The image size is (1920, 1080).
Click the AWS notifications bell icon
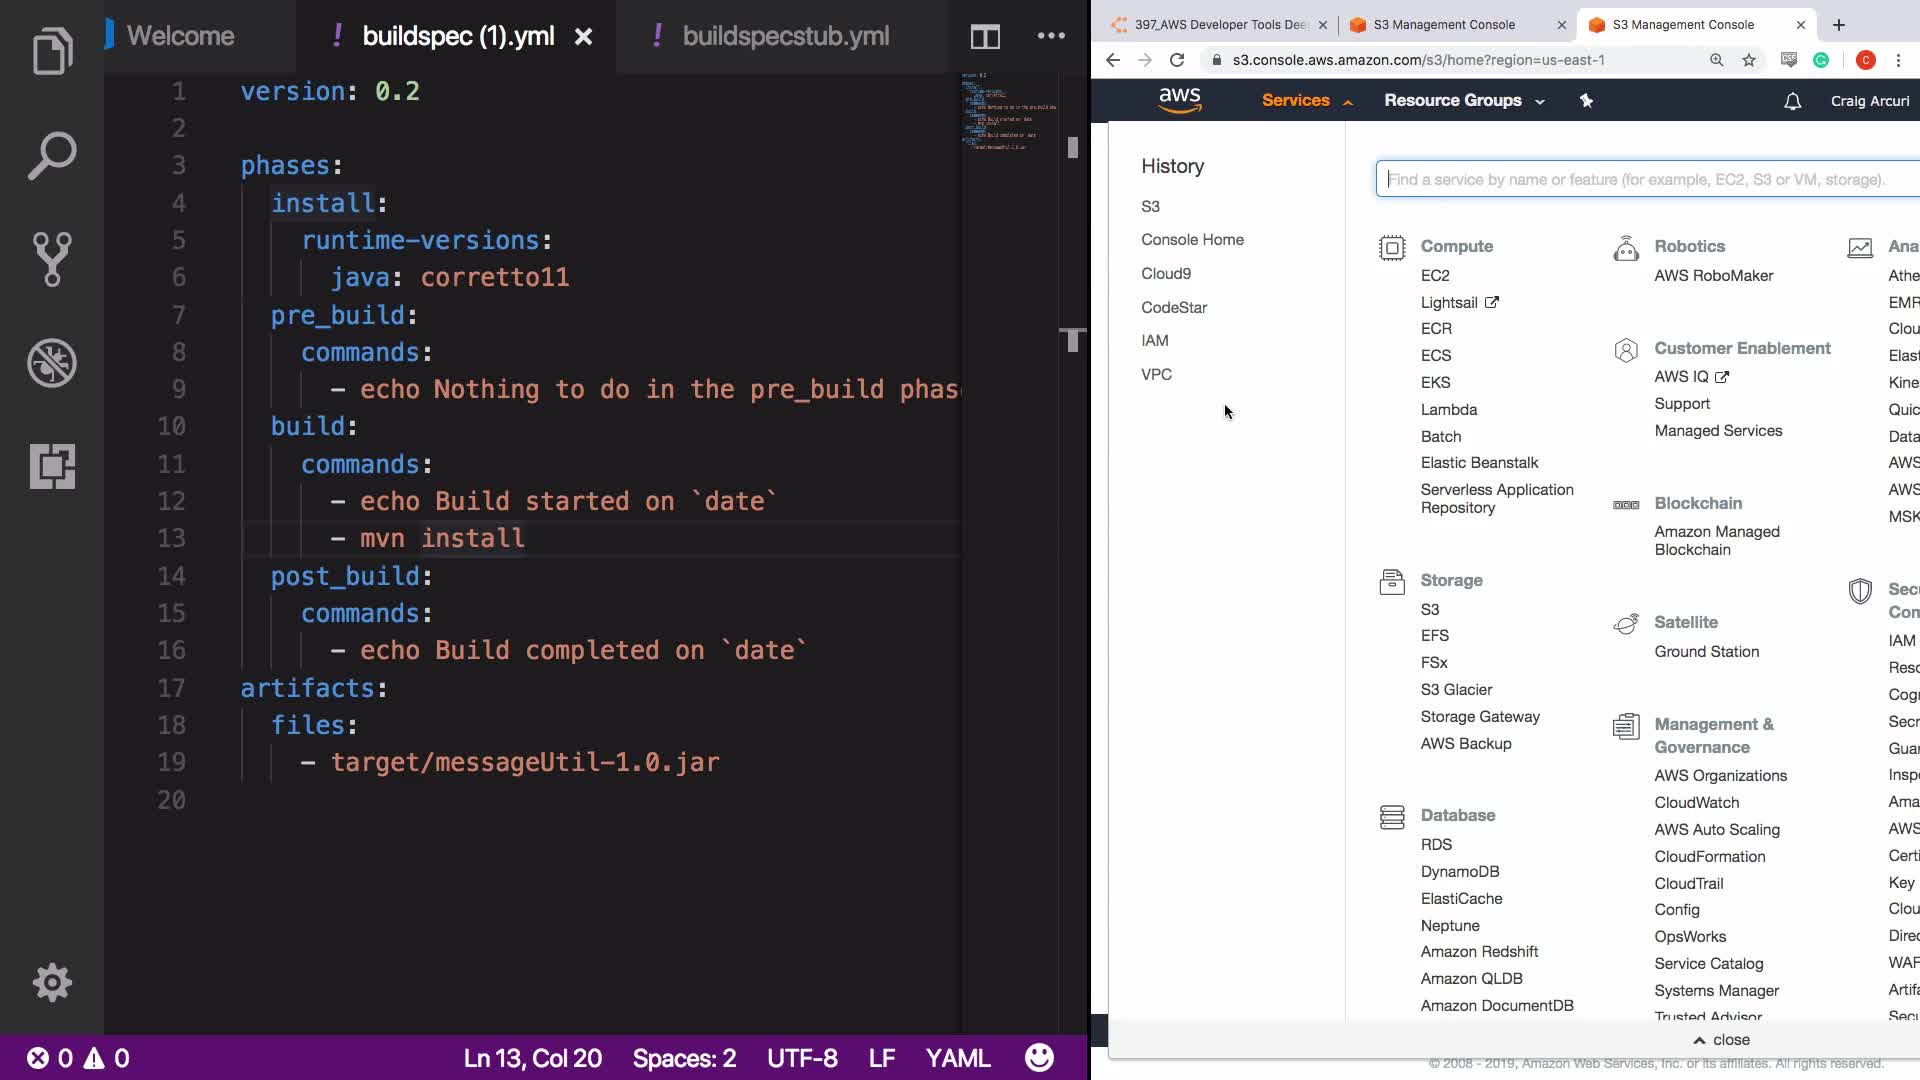(x=1792, y=101)
